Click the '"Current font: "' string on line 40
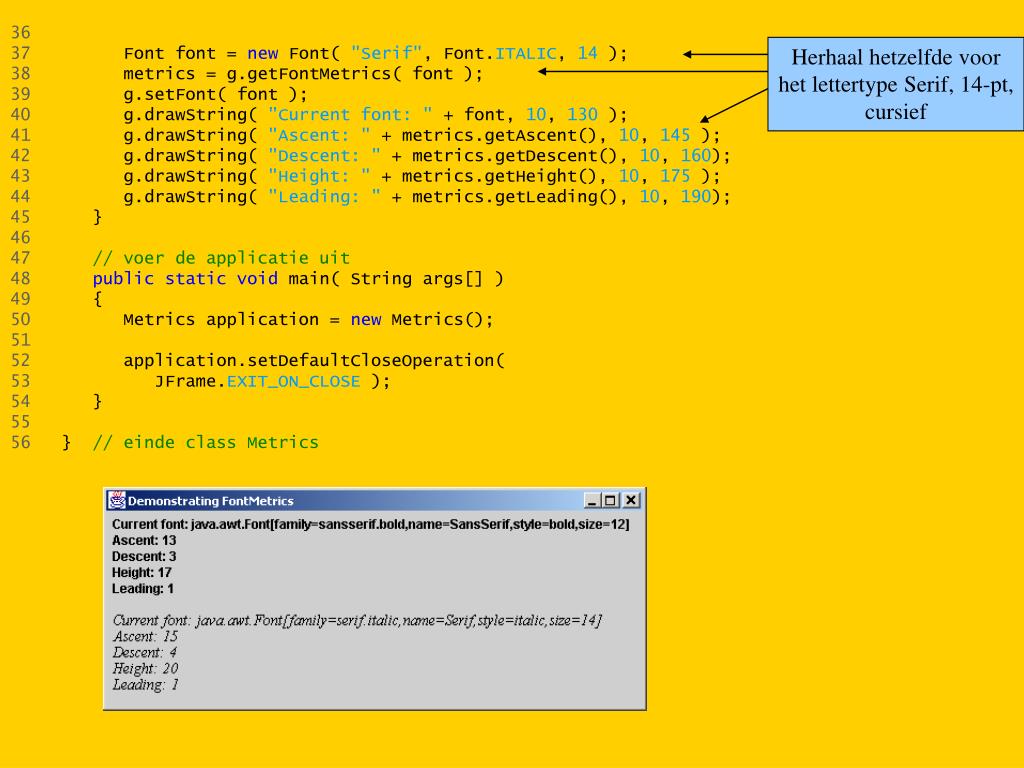The width and height of the screenshot is (1024, 768). tap(350, 115)
